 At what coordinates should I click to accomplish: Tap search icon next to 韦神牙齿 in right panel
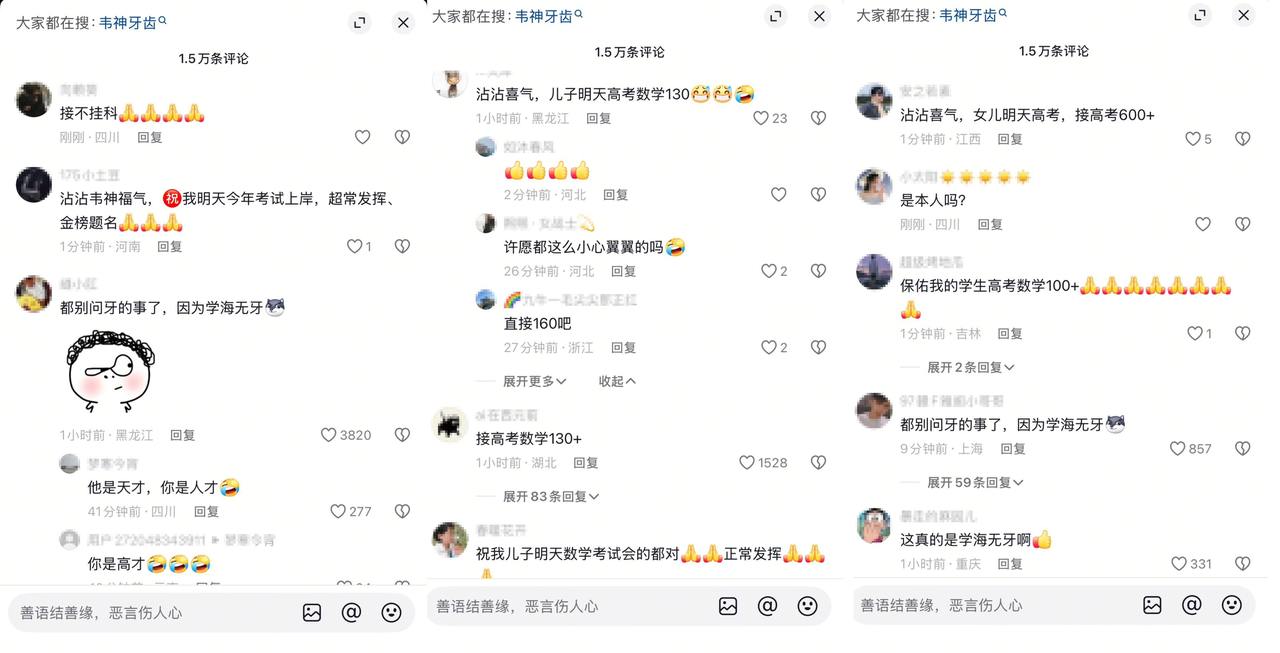tap(1003, 13)
